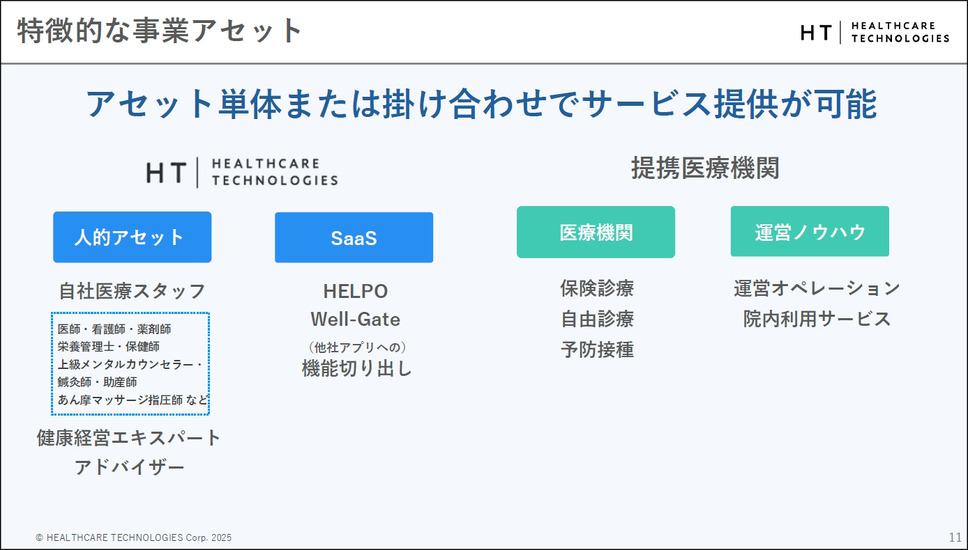Screen dimensions: 968x550
Task: Click the HT Healthcare Technologies logo above 人的アセット
Action: [x=242, y=172]
